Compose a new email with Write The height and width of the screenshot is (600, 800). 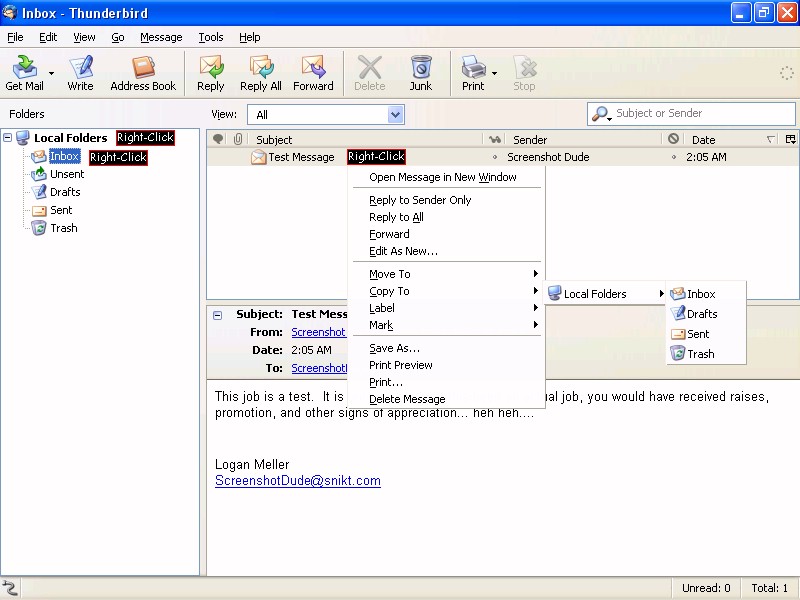click(x=80, y=73)
